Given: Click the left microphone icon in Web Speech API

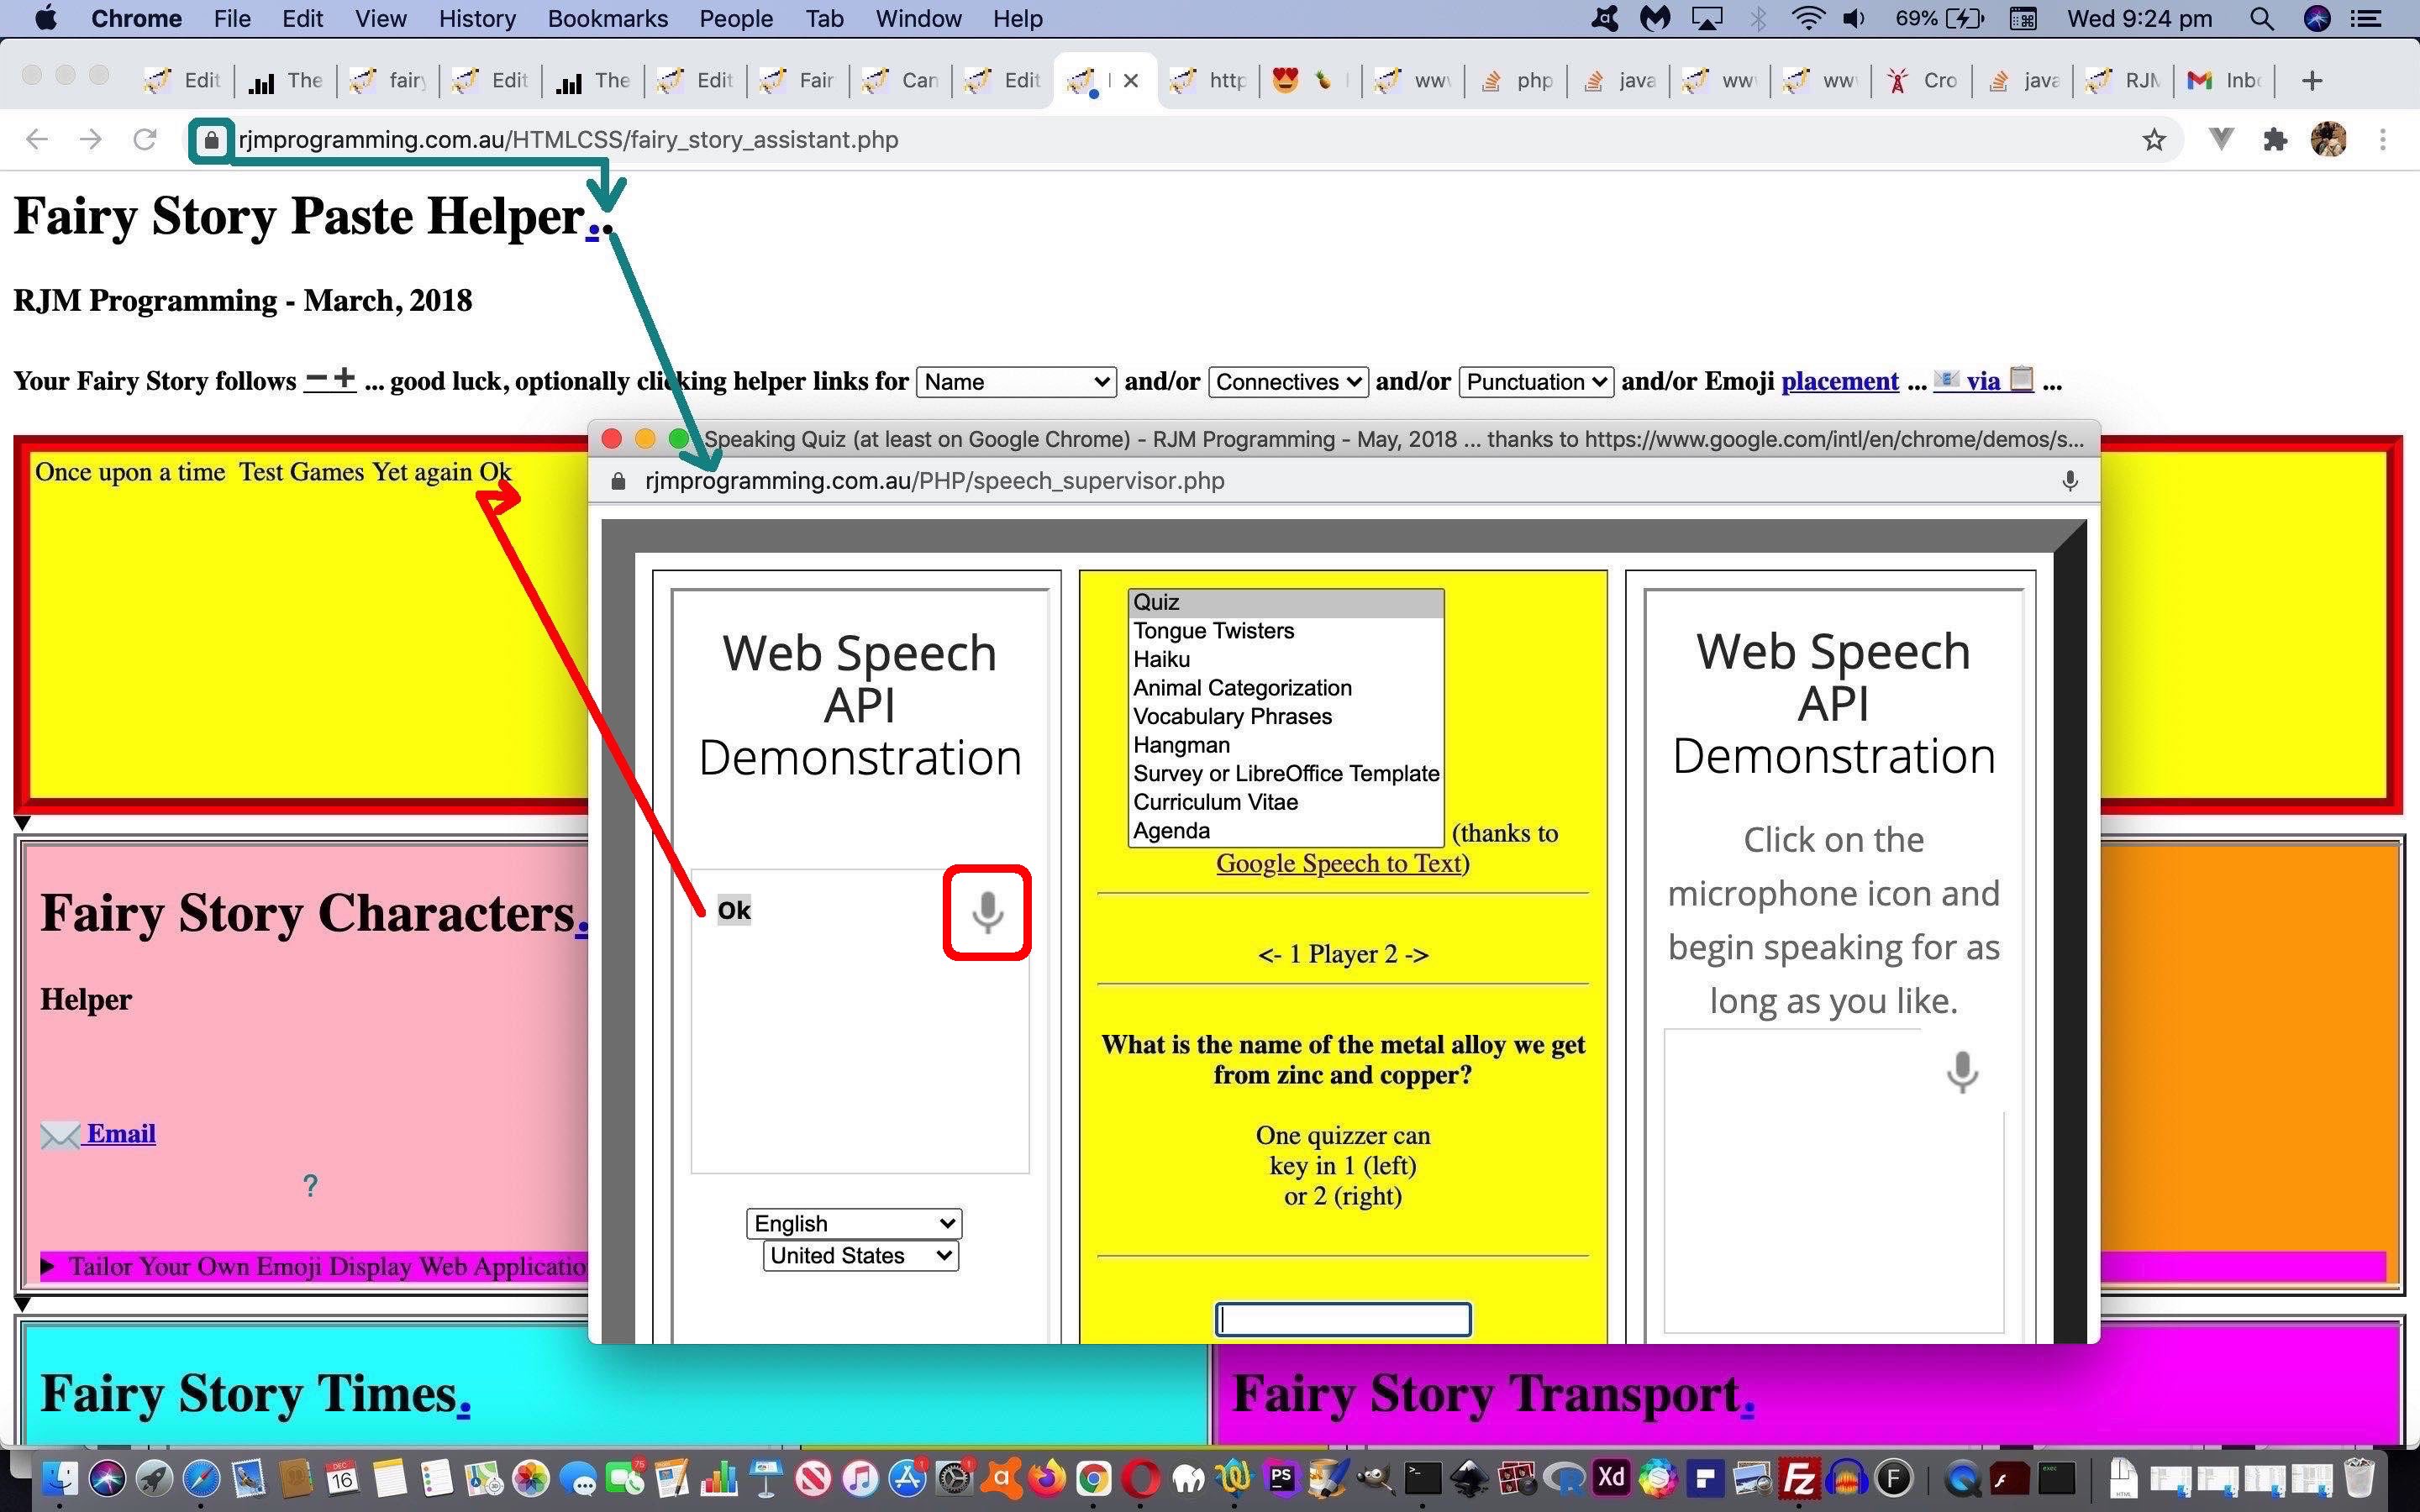Looking at the screenshot, I should pyautogui.click(x=988, y=909).
